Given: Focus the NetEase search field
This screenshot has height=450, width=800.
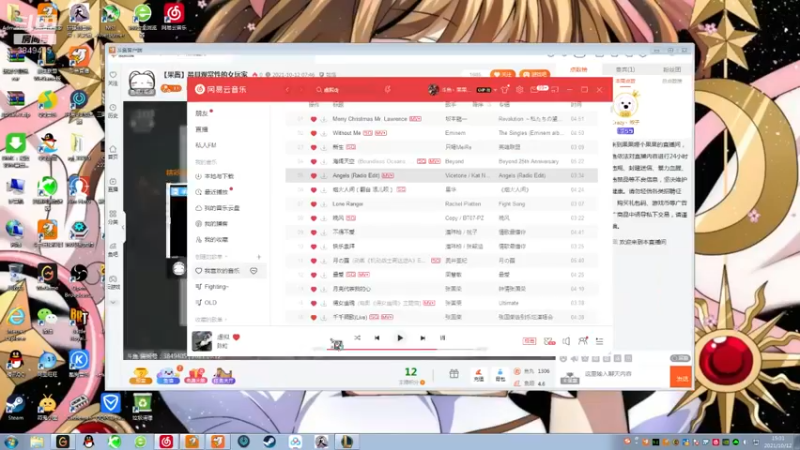Looking at the screenshot, I should pyautogui.click(x=349, y=90).
